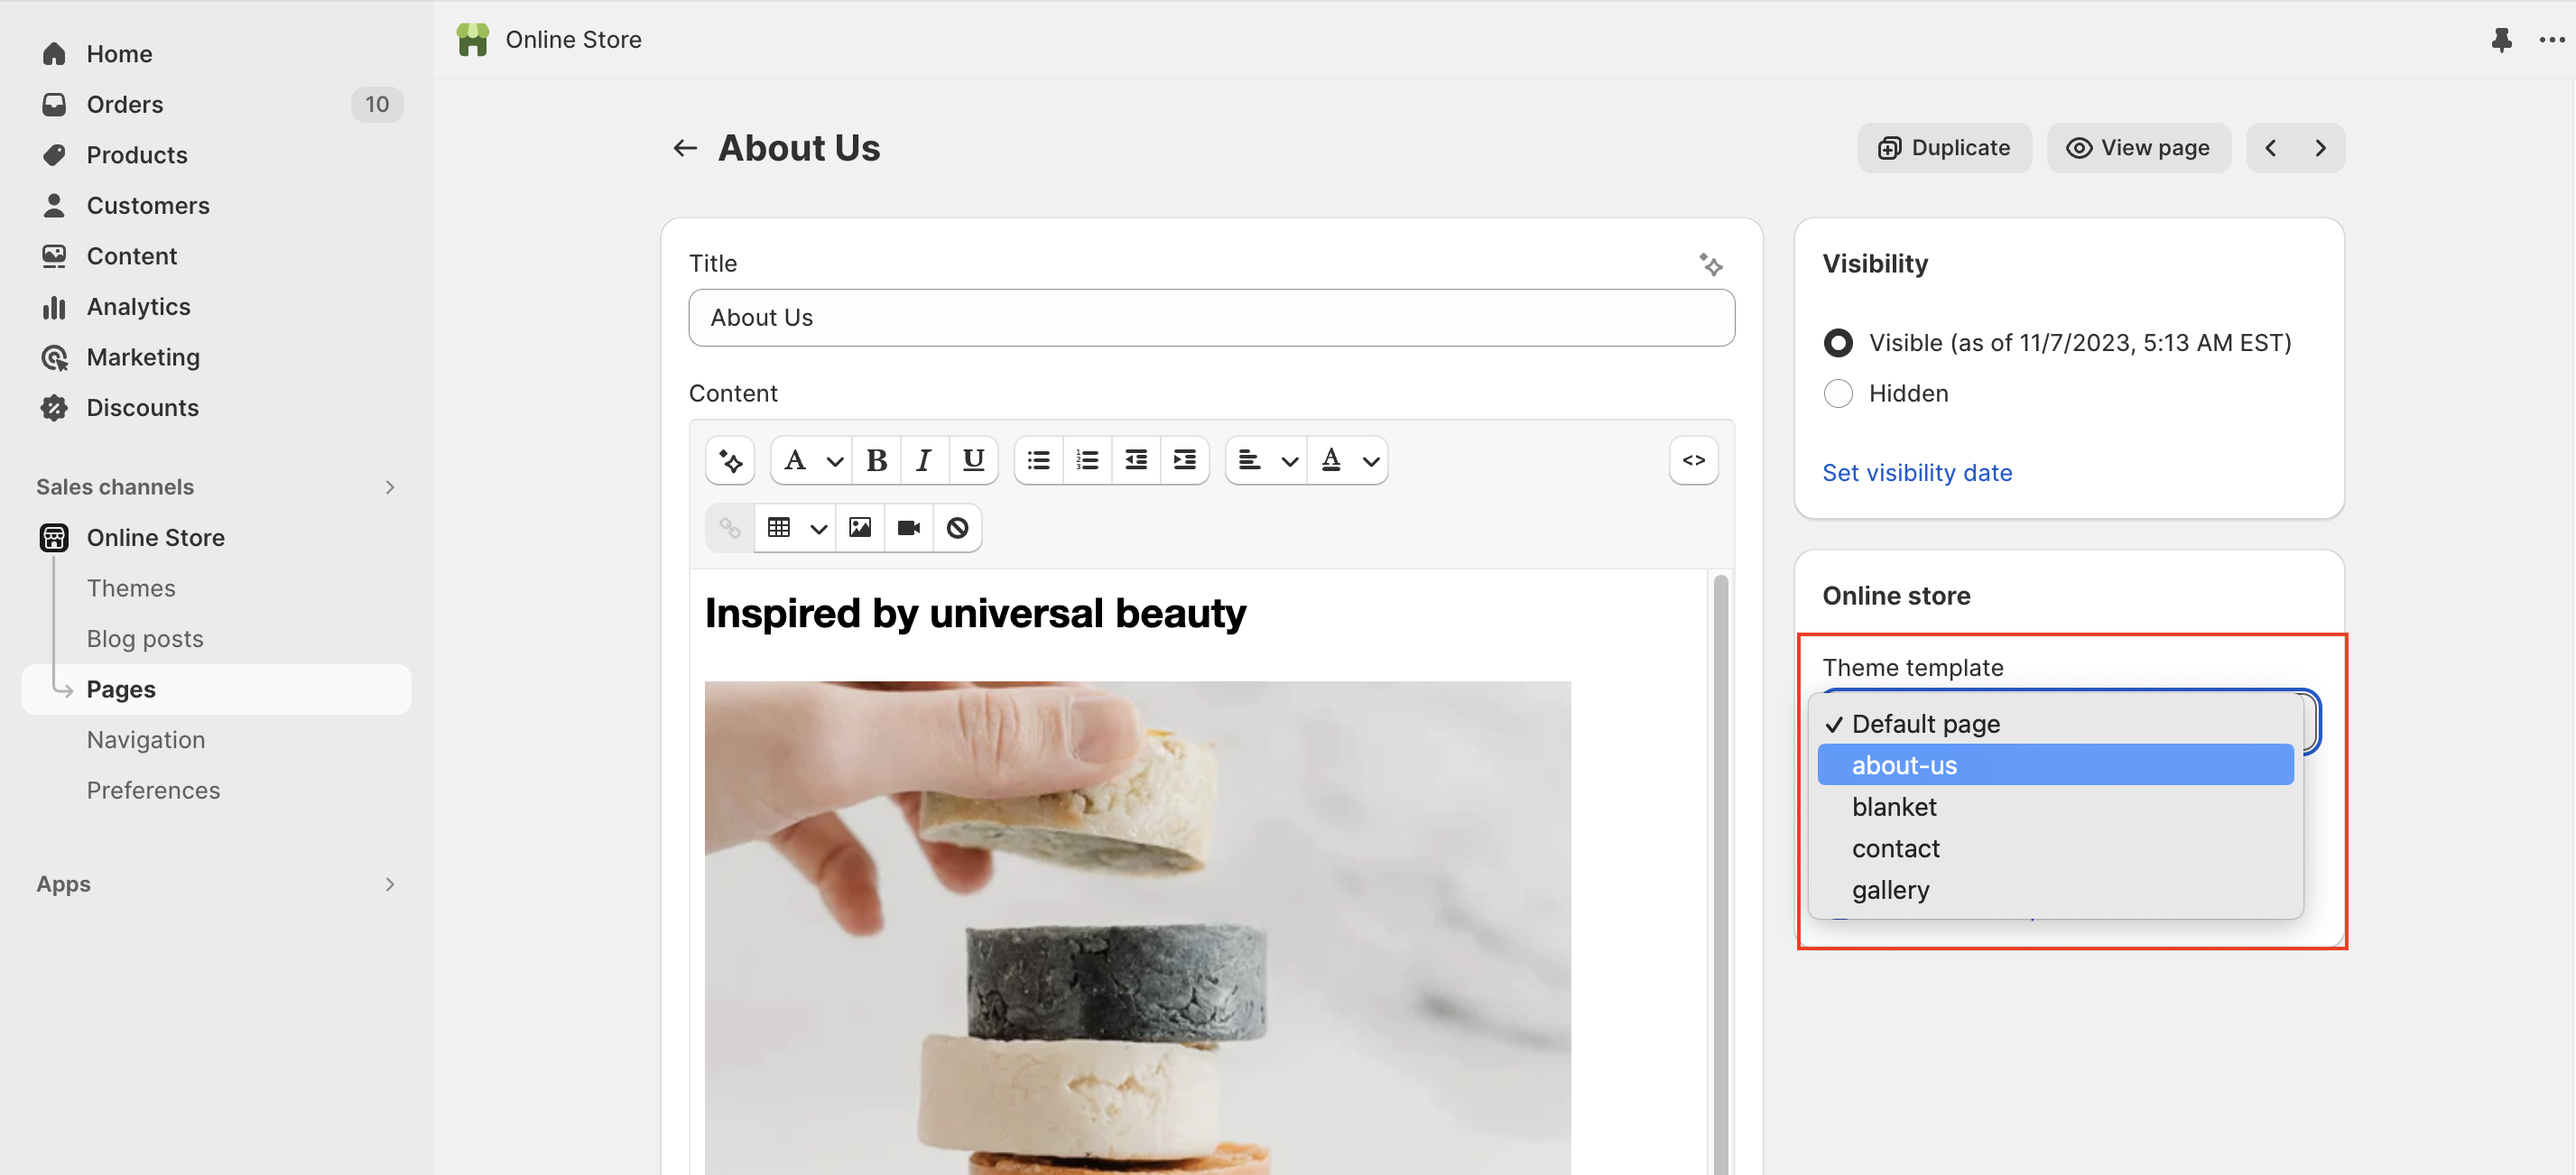The width and height of the screenshot is (2576, 1175).
Task: Click the soap stack image in editor
Action: click(1137, 928)
